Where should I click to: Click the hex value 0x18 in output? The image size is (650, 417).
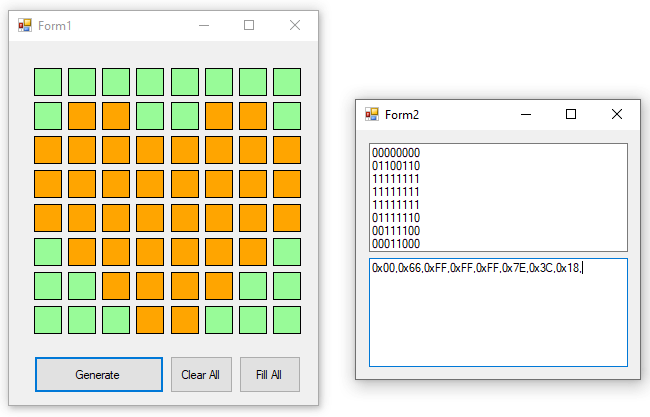(567, 268)
